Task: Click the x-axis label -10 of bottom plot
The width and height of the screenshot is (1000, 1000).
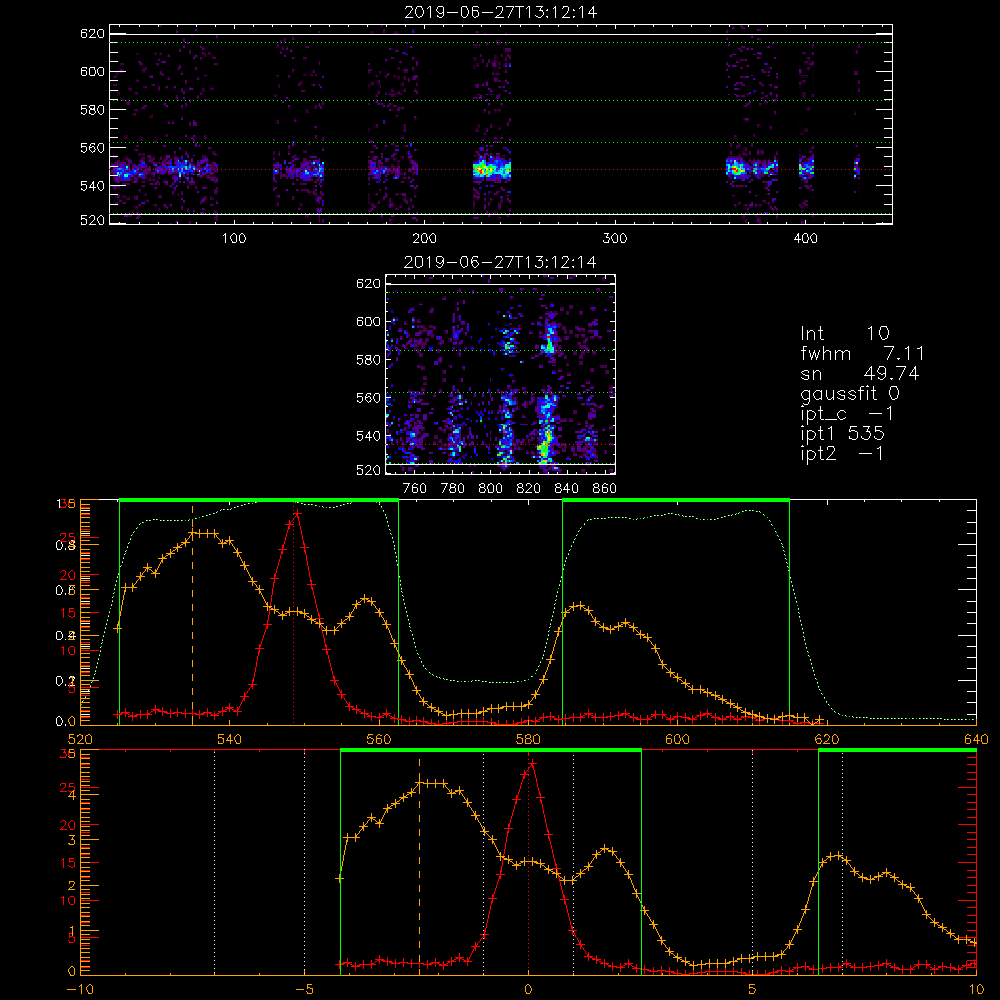Action: click(80, 990)
